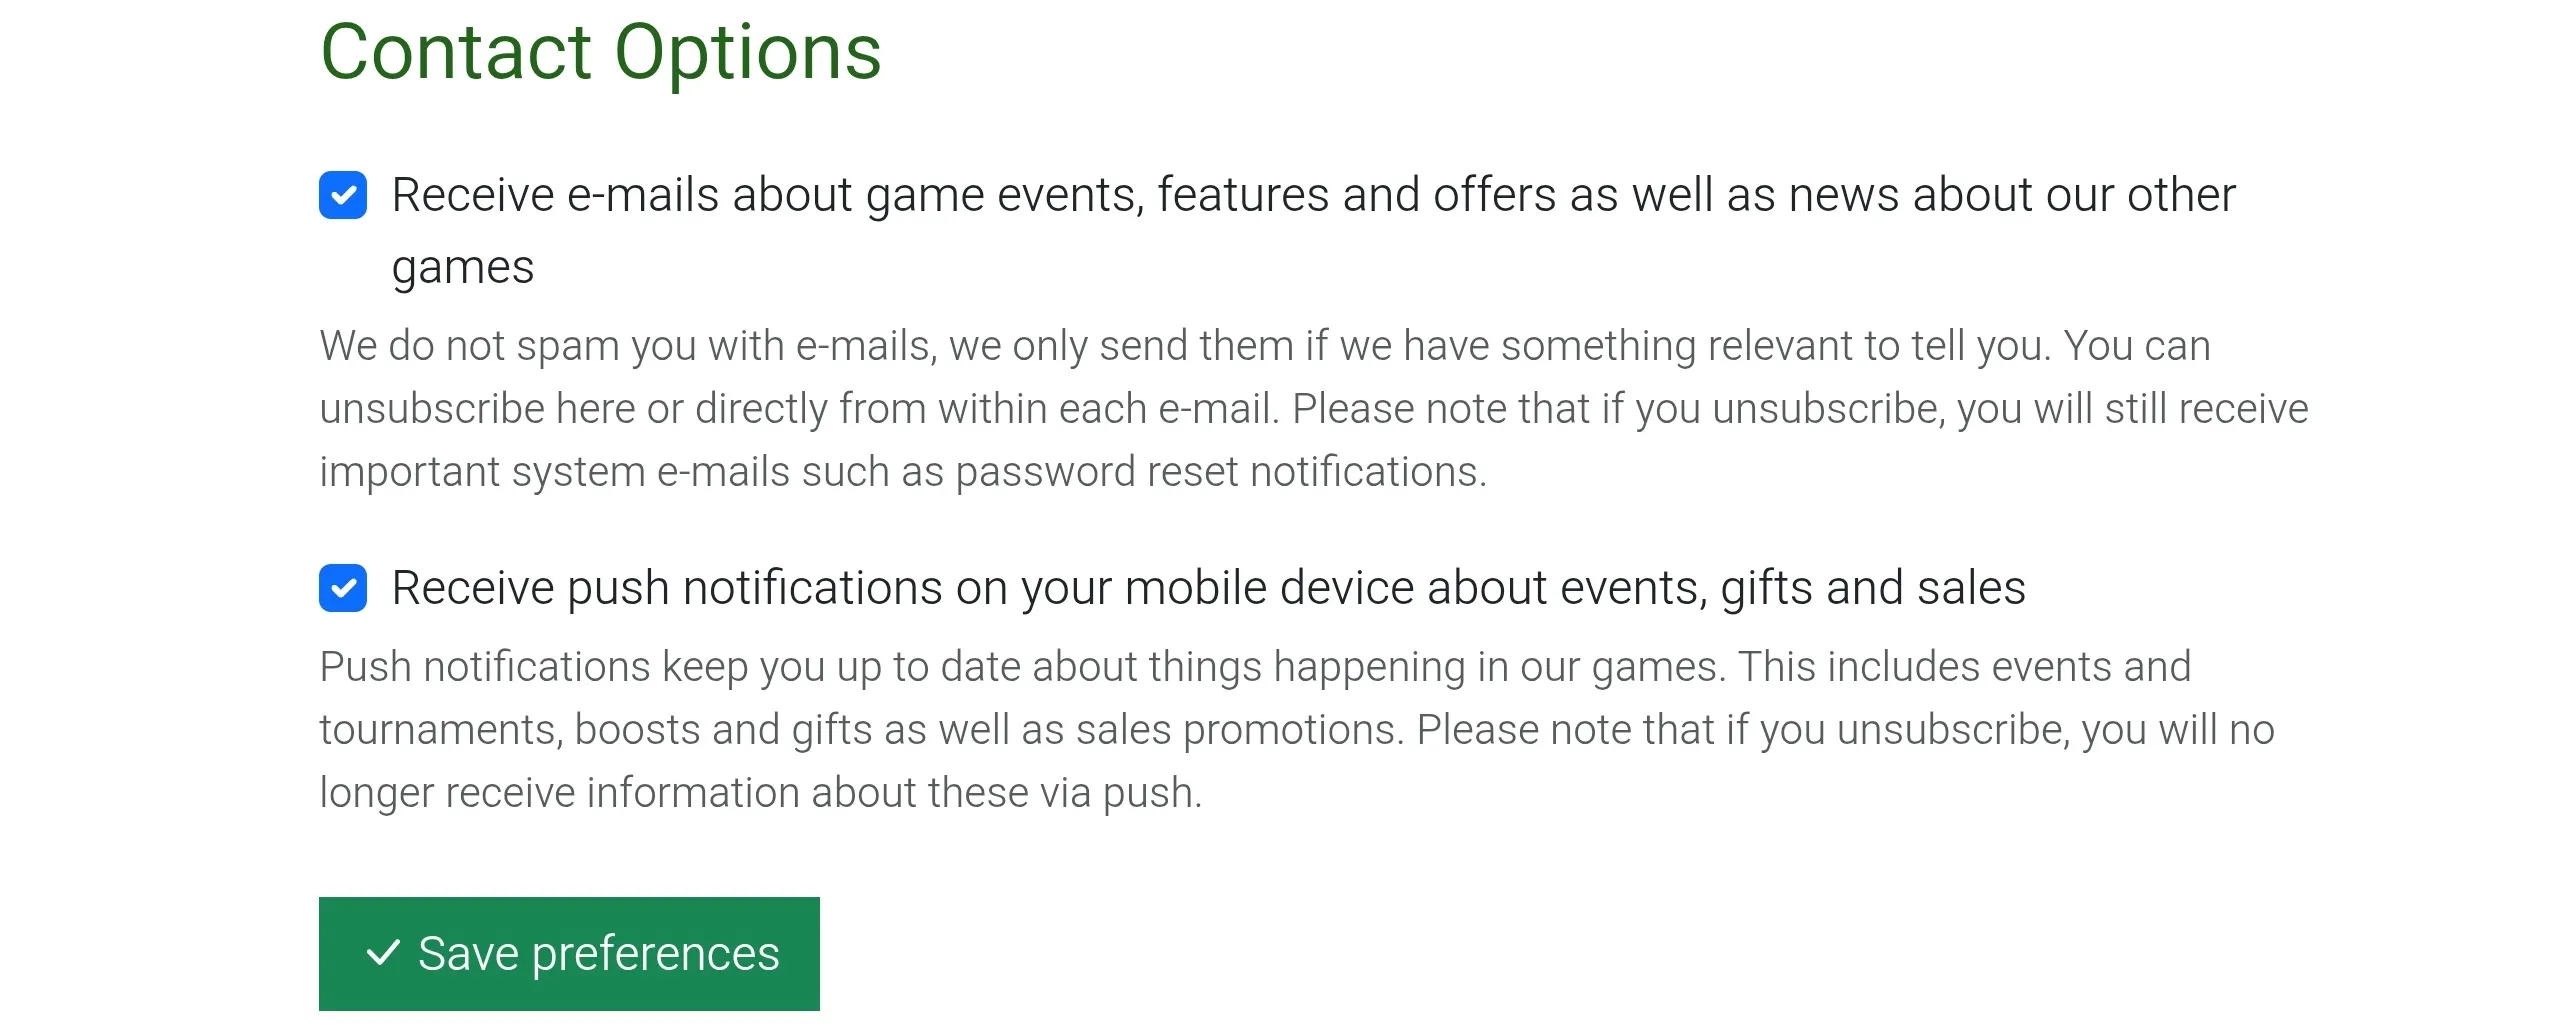Click the white tick inside push checkbox

[343, 588]
